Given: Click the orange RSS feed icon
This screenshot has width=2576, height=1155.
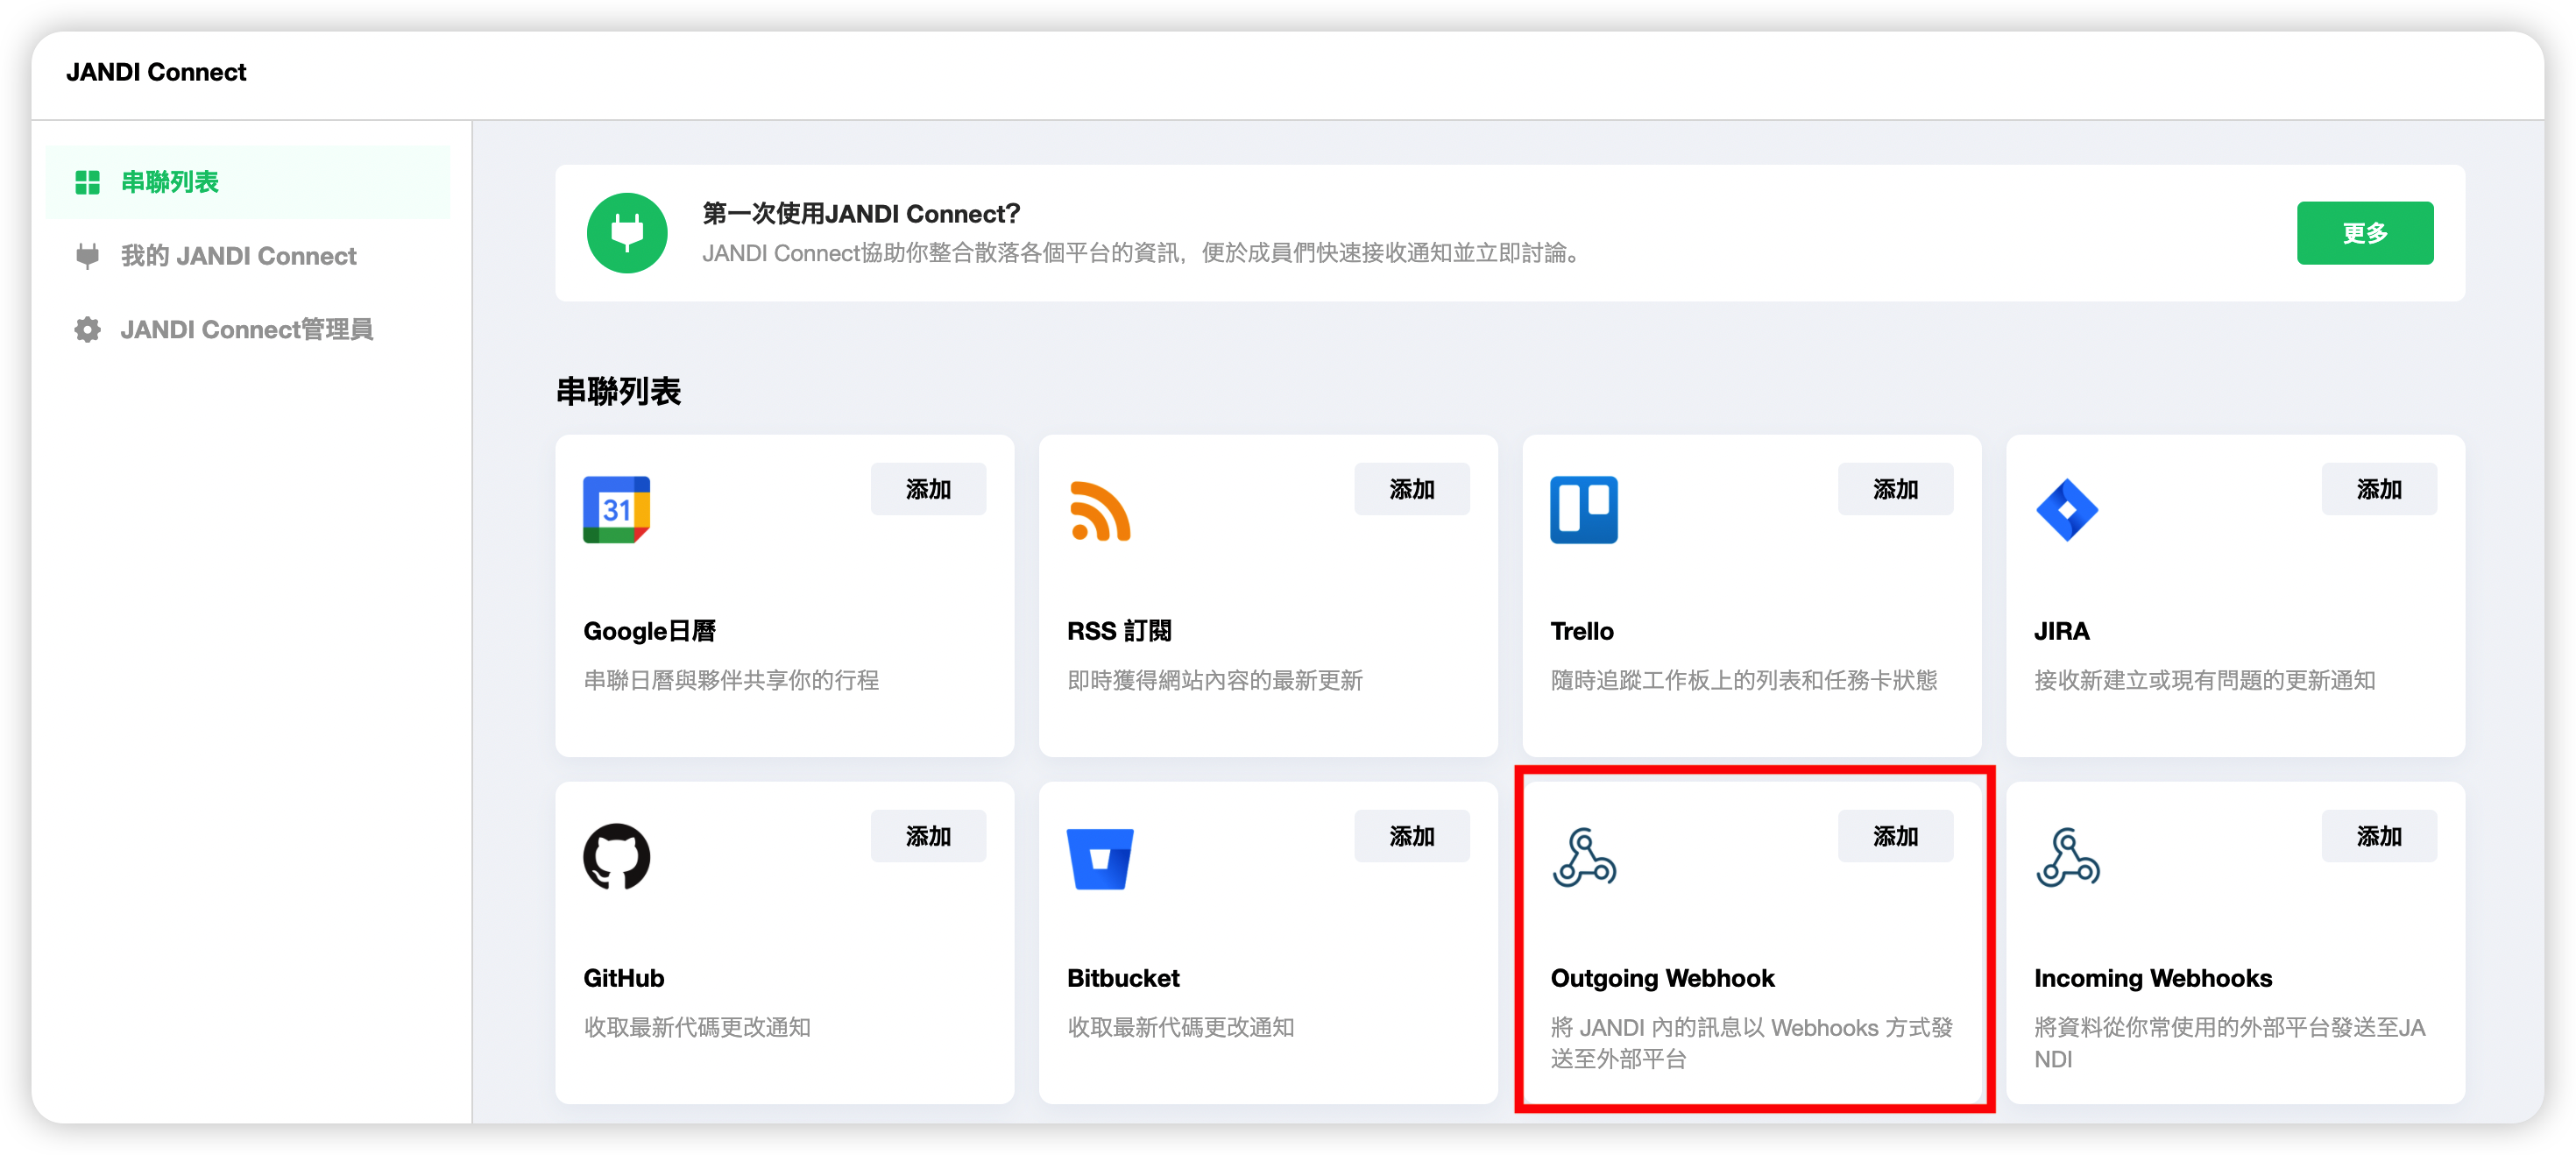Looking at the screenshot, I should pyautogui.click(x=1099, y=510).
